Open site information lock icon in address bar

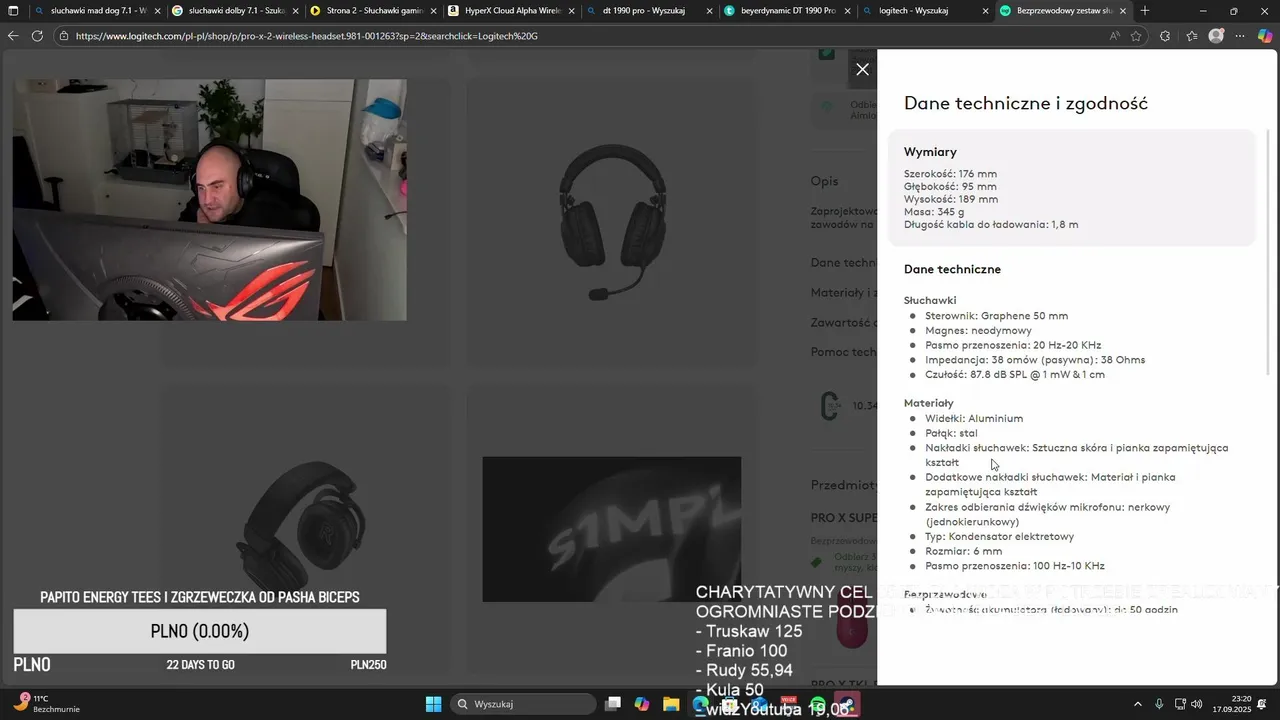tap(63, 36)
